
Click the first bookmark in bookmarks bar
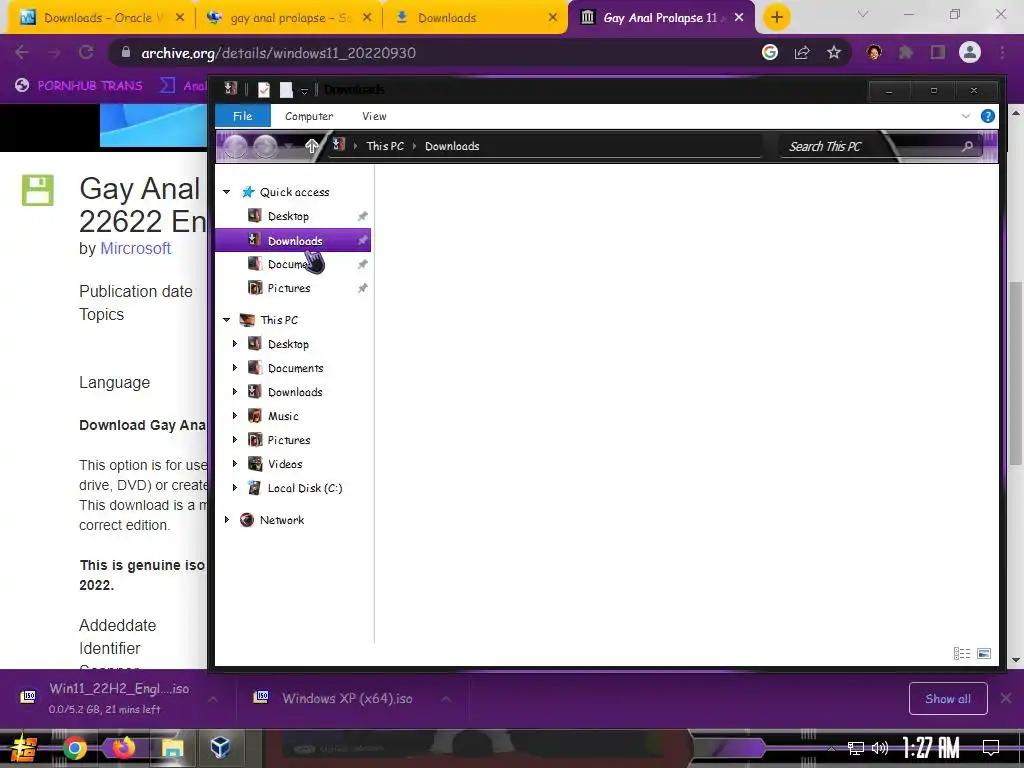[x=79, y=86]
